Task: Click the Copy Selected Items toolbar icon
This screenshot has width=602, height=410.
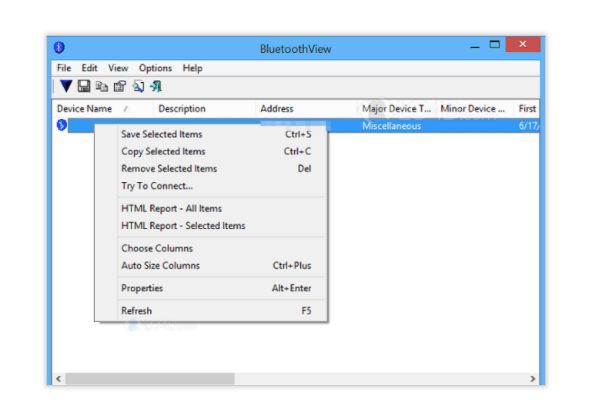Action: tap(101, 86)
